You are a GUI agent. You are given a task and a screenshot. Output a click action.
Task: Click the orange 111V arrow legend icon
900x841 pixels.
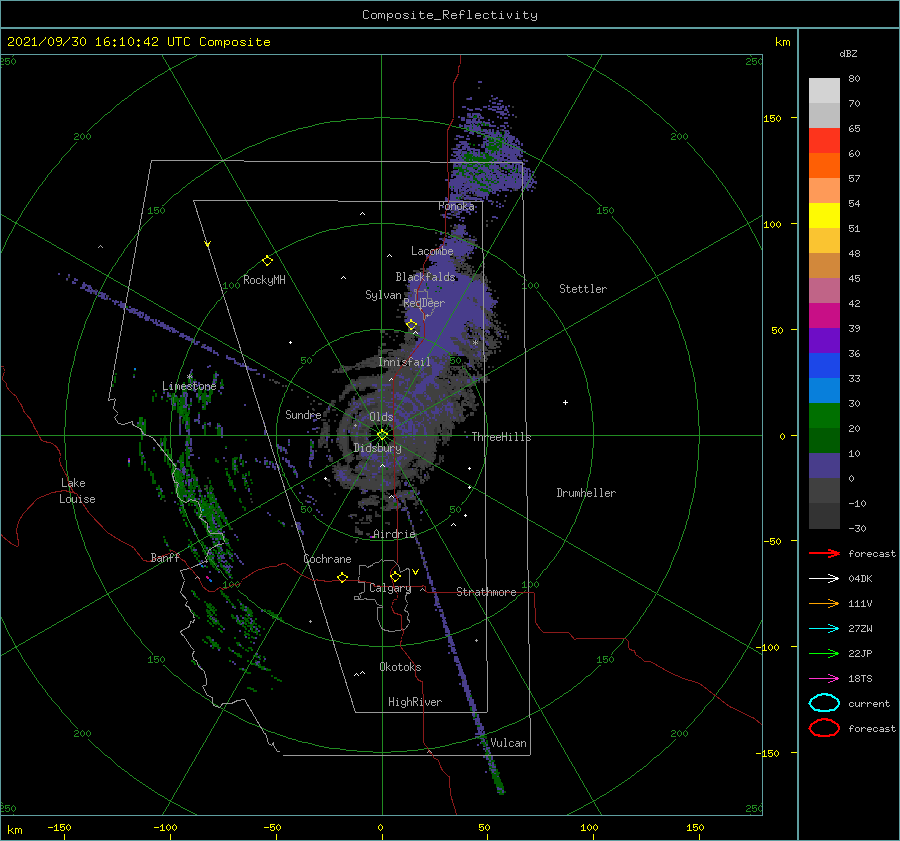(824, 603)
